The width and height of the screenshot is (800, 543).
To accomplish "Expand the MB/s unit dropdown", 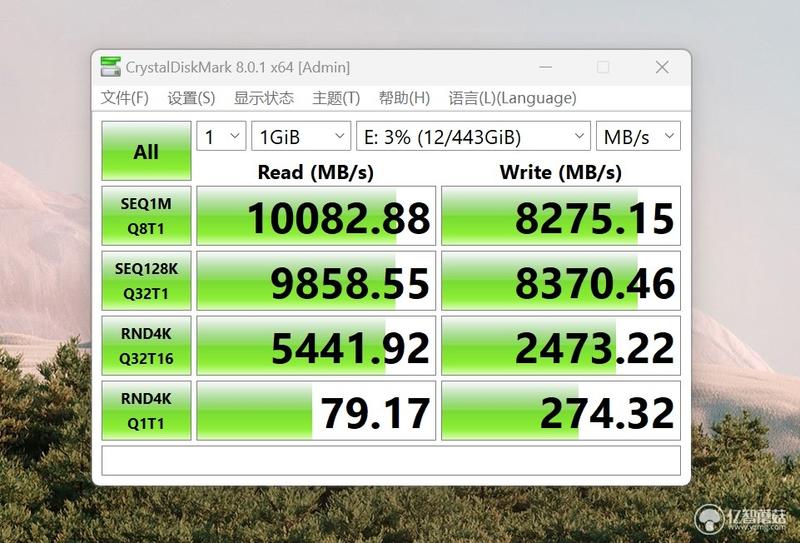I will click(638, 136).
